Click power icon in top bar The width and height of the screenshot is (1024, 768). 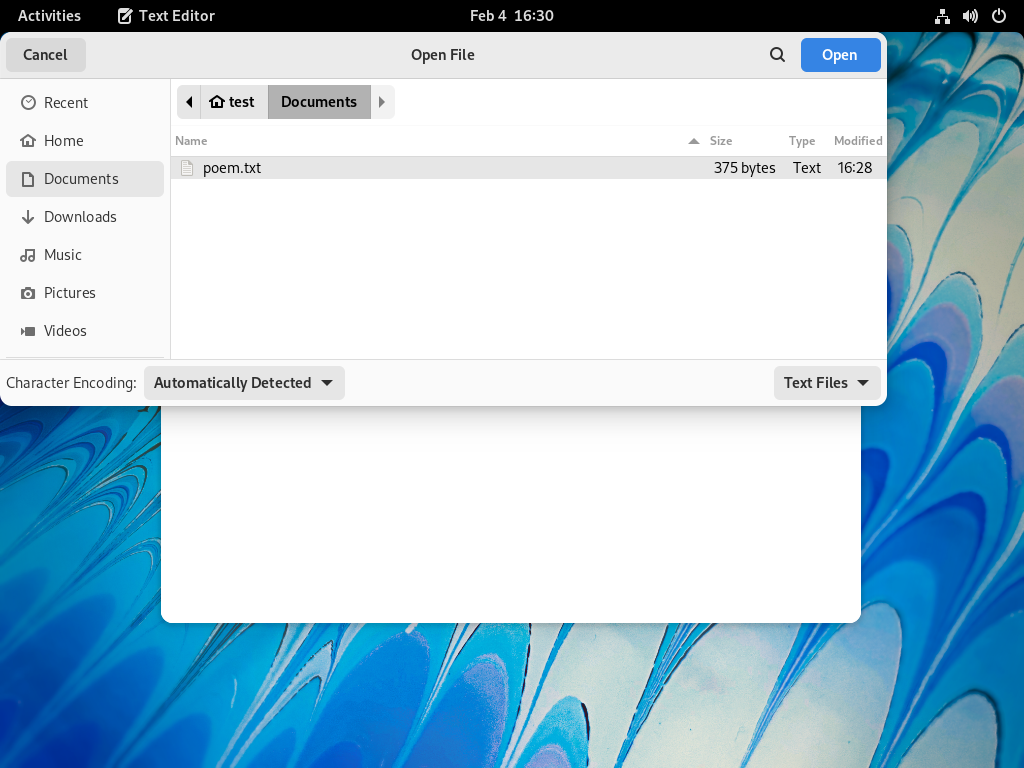tap(999, 16)
